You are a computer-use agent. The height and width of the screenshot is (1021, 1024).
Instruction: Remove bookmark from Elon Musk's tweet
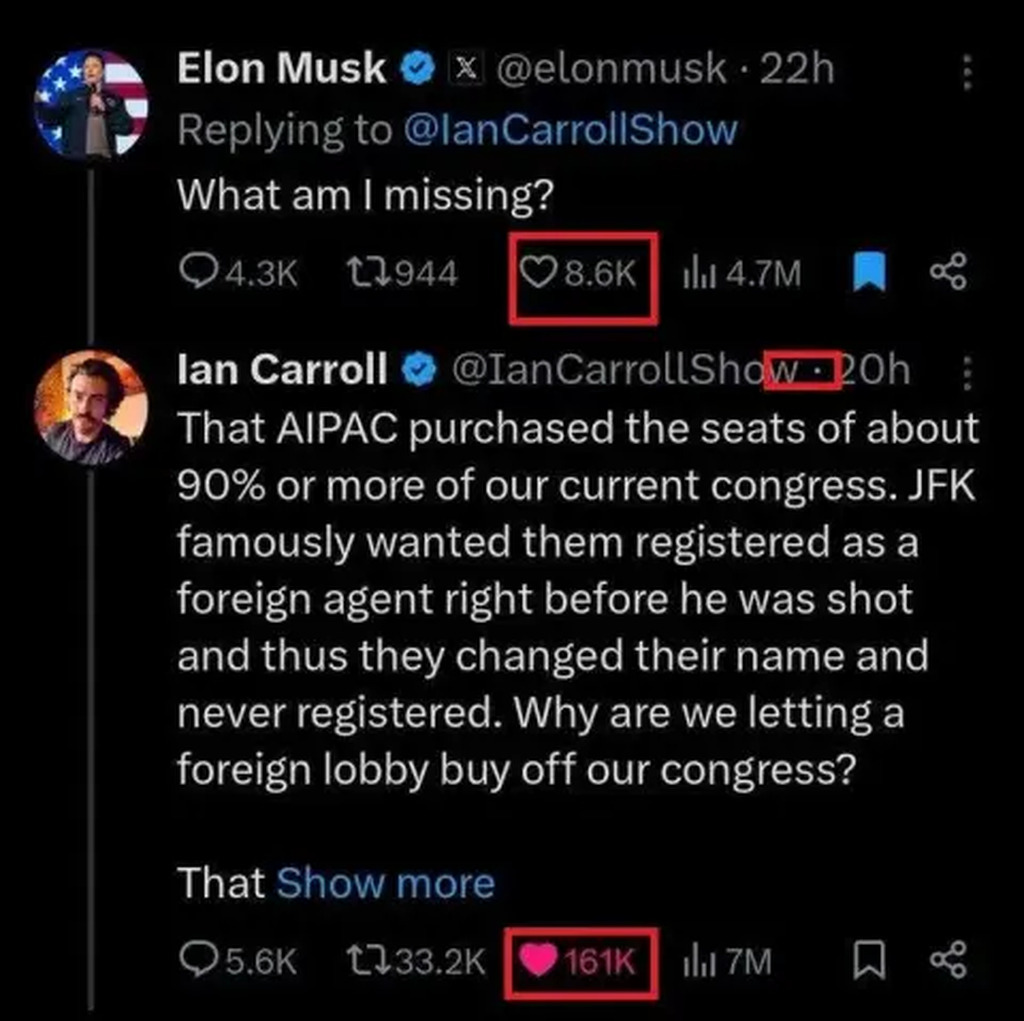point(868,272)
